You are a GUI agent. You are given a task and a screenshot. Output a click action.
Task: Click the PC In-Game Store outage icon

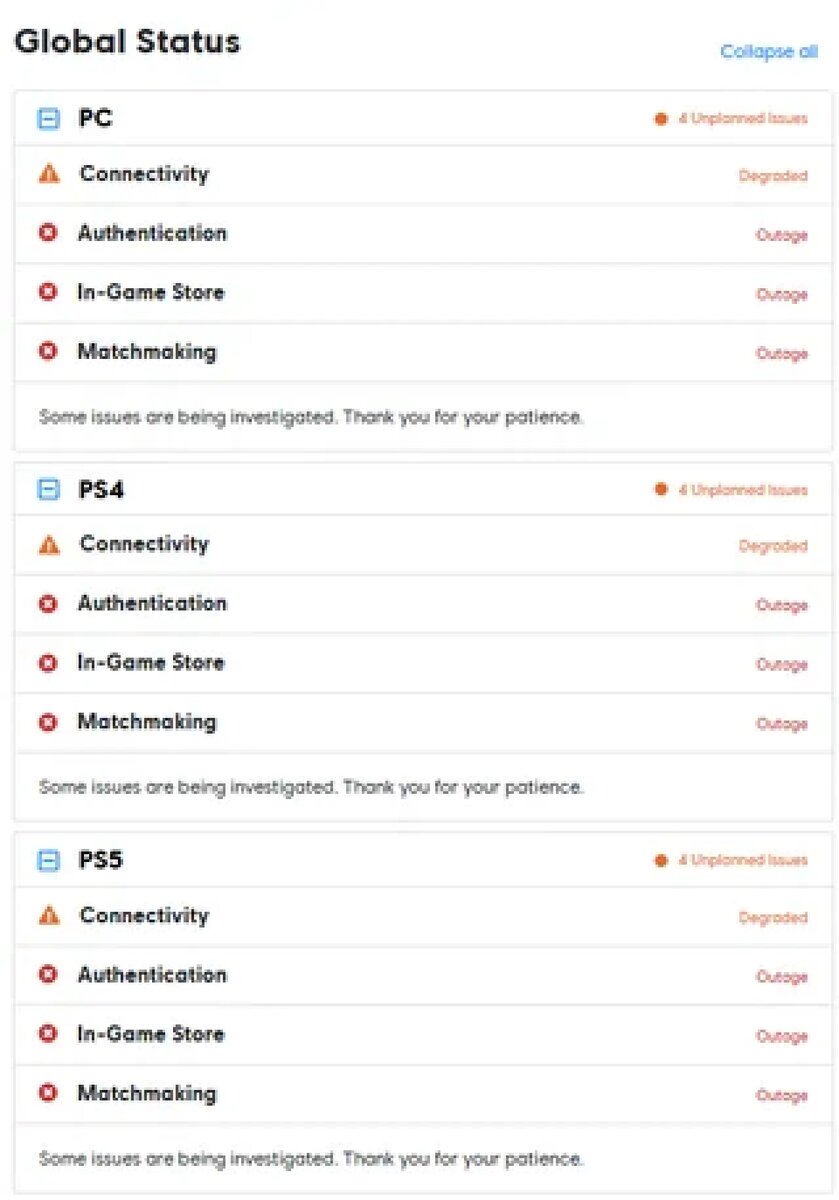pyautogui.click(x=48, y=292)
